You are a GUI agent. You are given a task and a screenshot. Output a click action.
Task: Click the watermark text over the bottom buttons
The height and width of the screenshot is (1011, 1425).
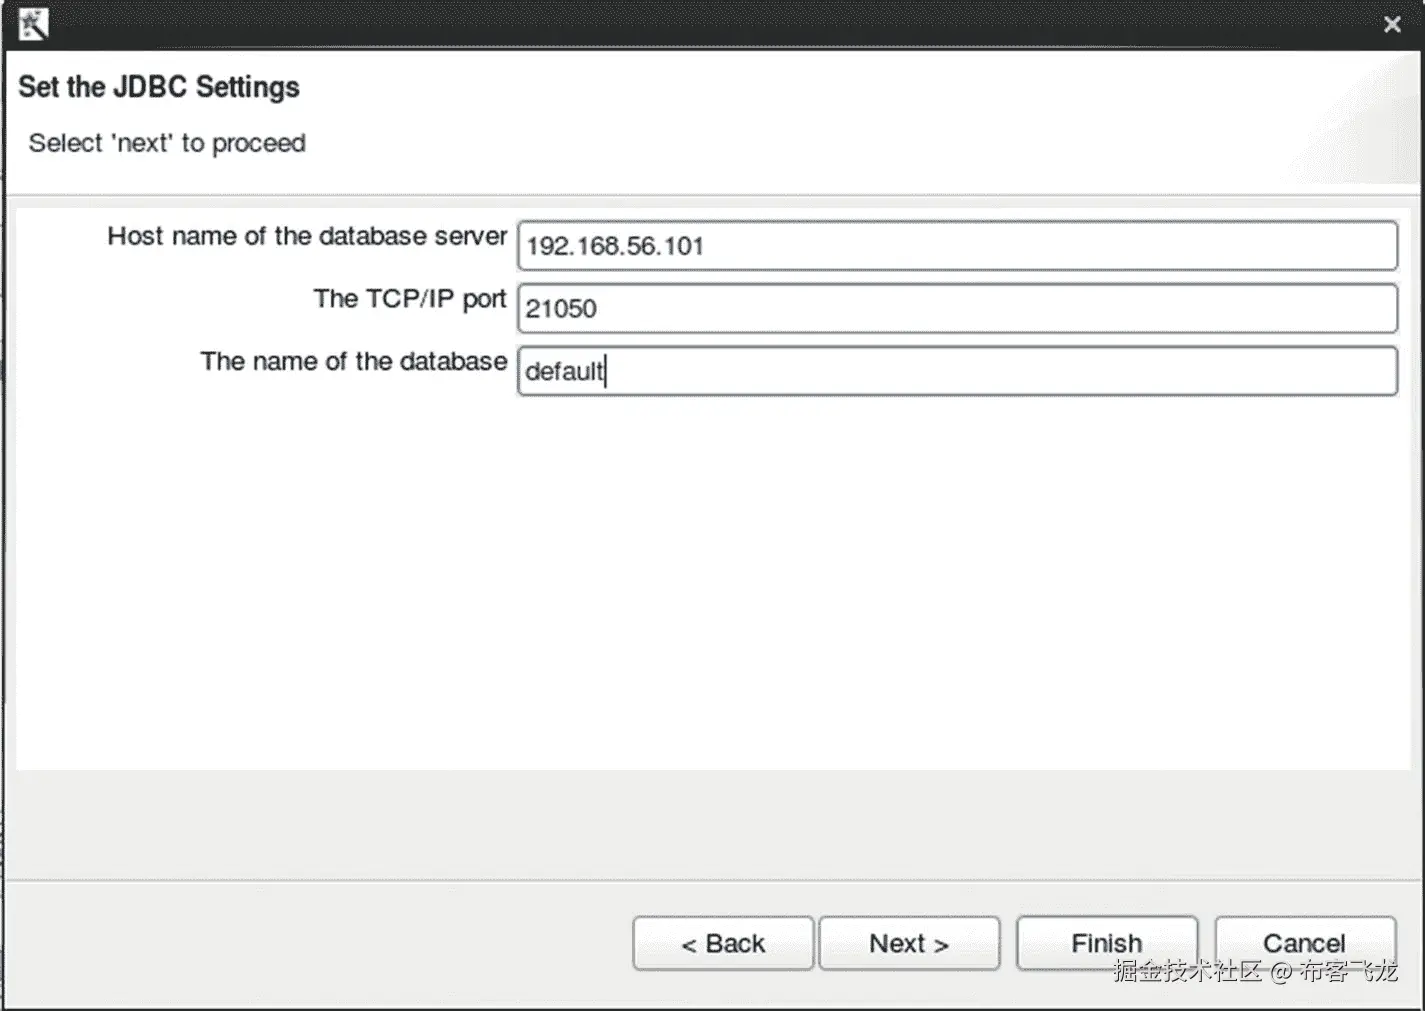click(x=1255, y=971)
